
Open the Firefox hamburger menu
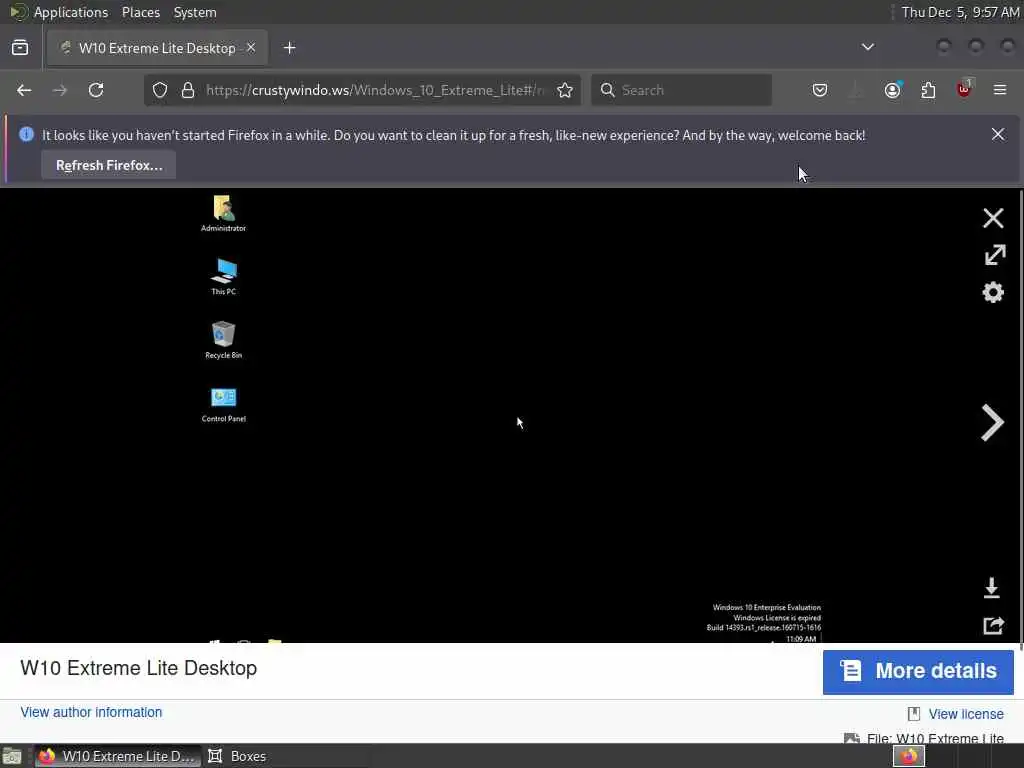[1000, 90]
